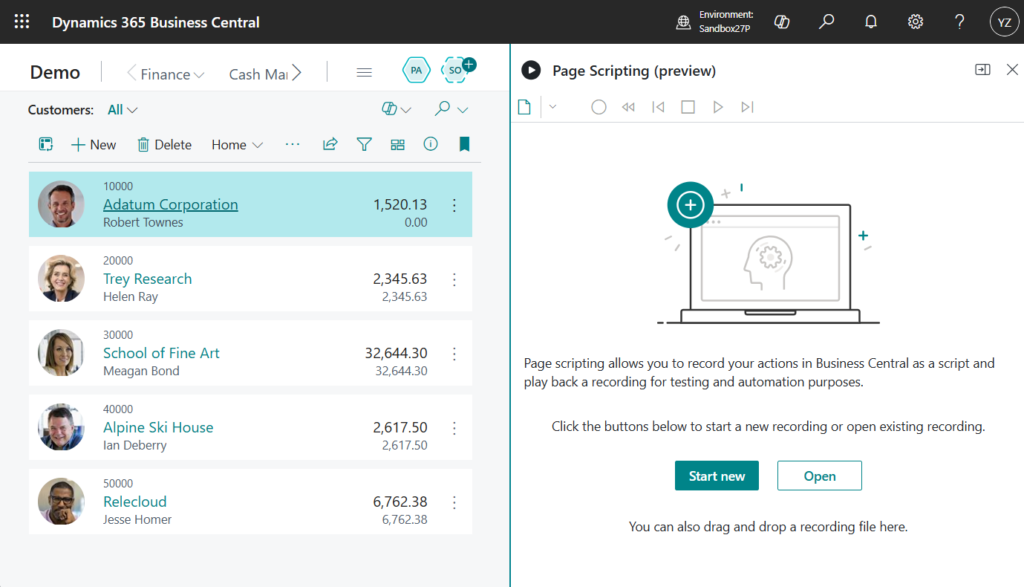This screenshot has width=1024, height=587.
Task: Click the Start new button
Action: pos(716,476)
